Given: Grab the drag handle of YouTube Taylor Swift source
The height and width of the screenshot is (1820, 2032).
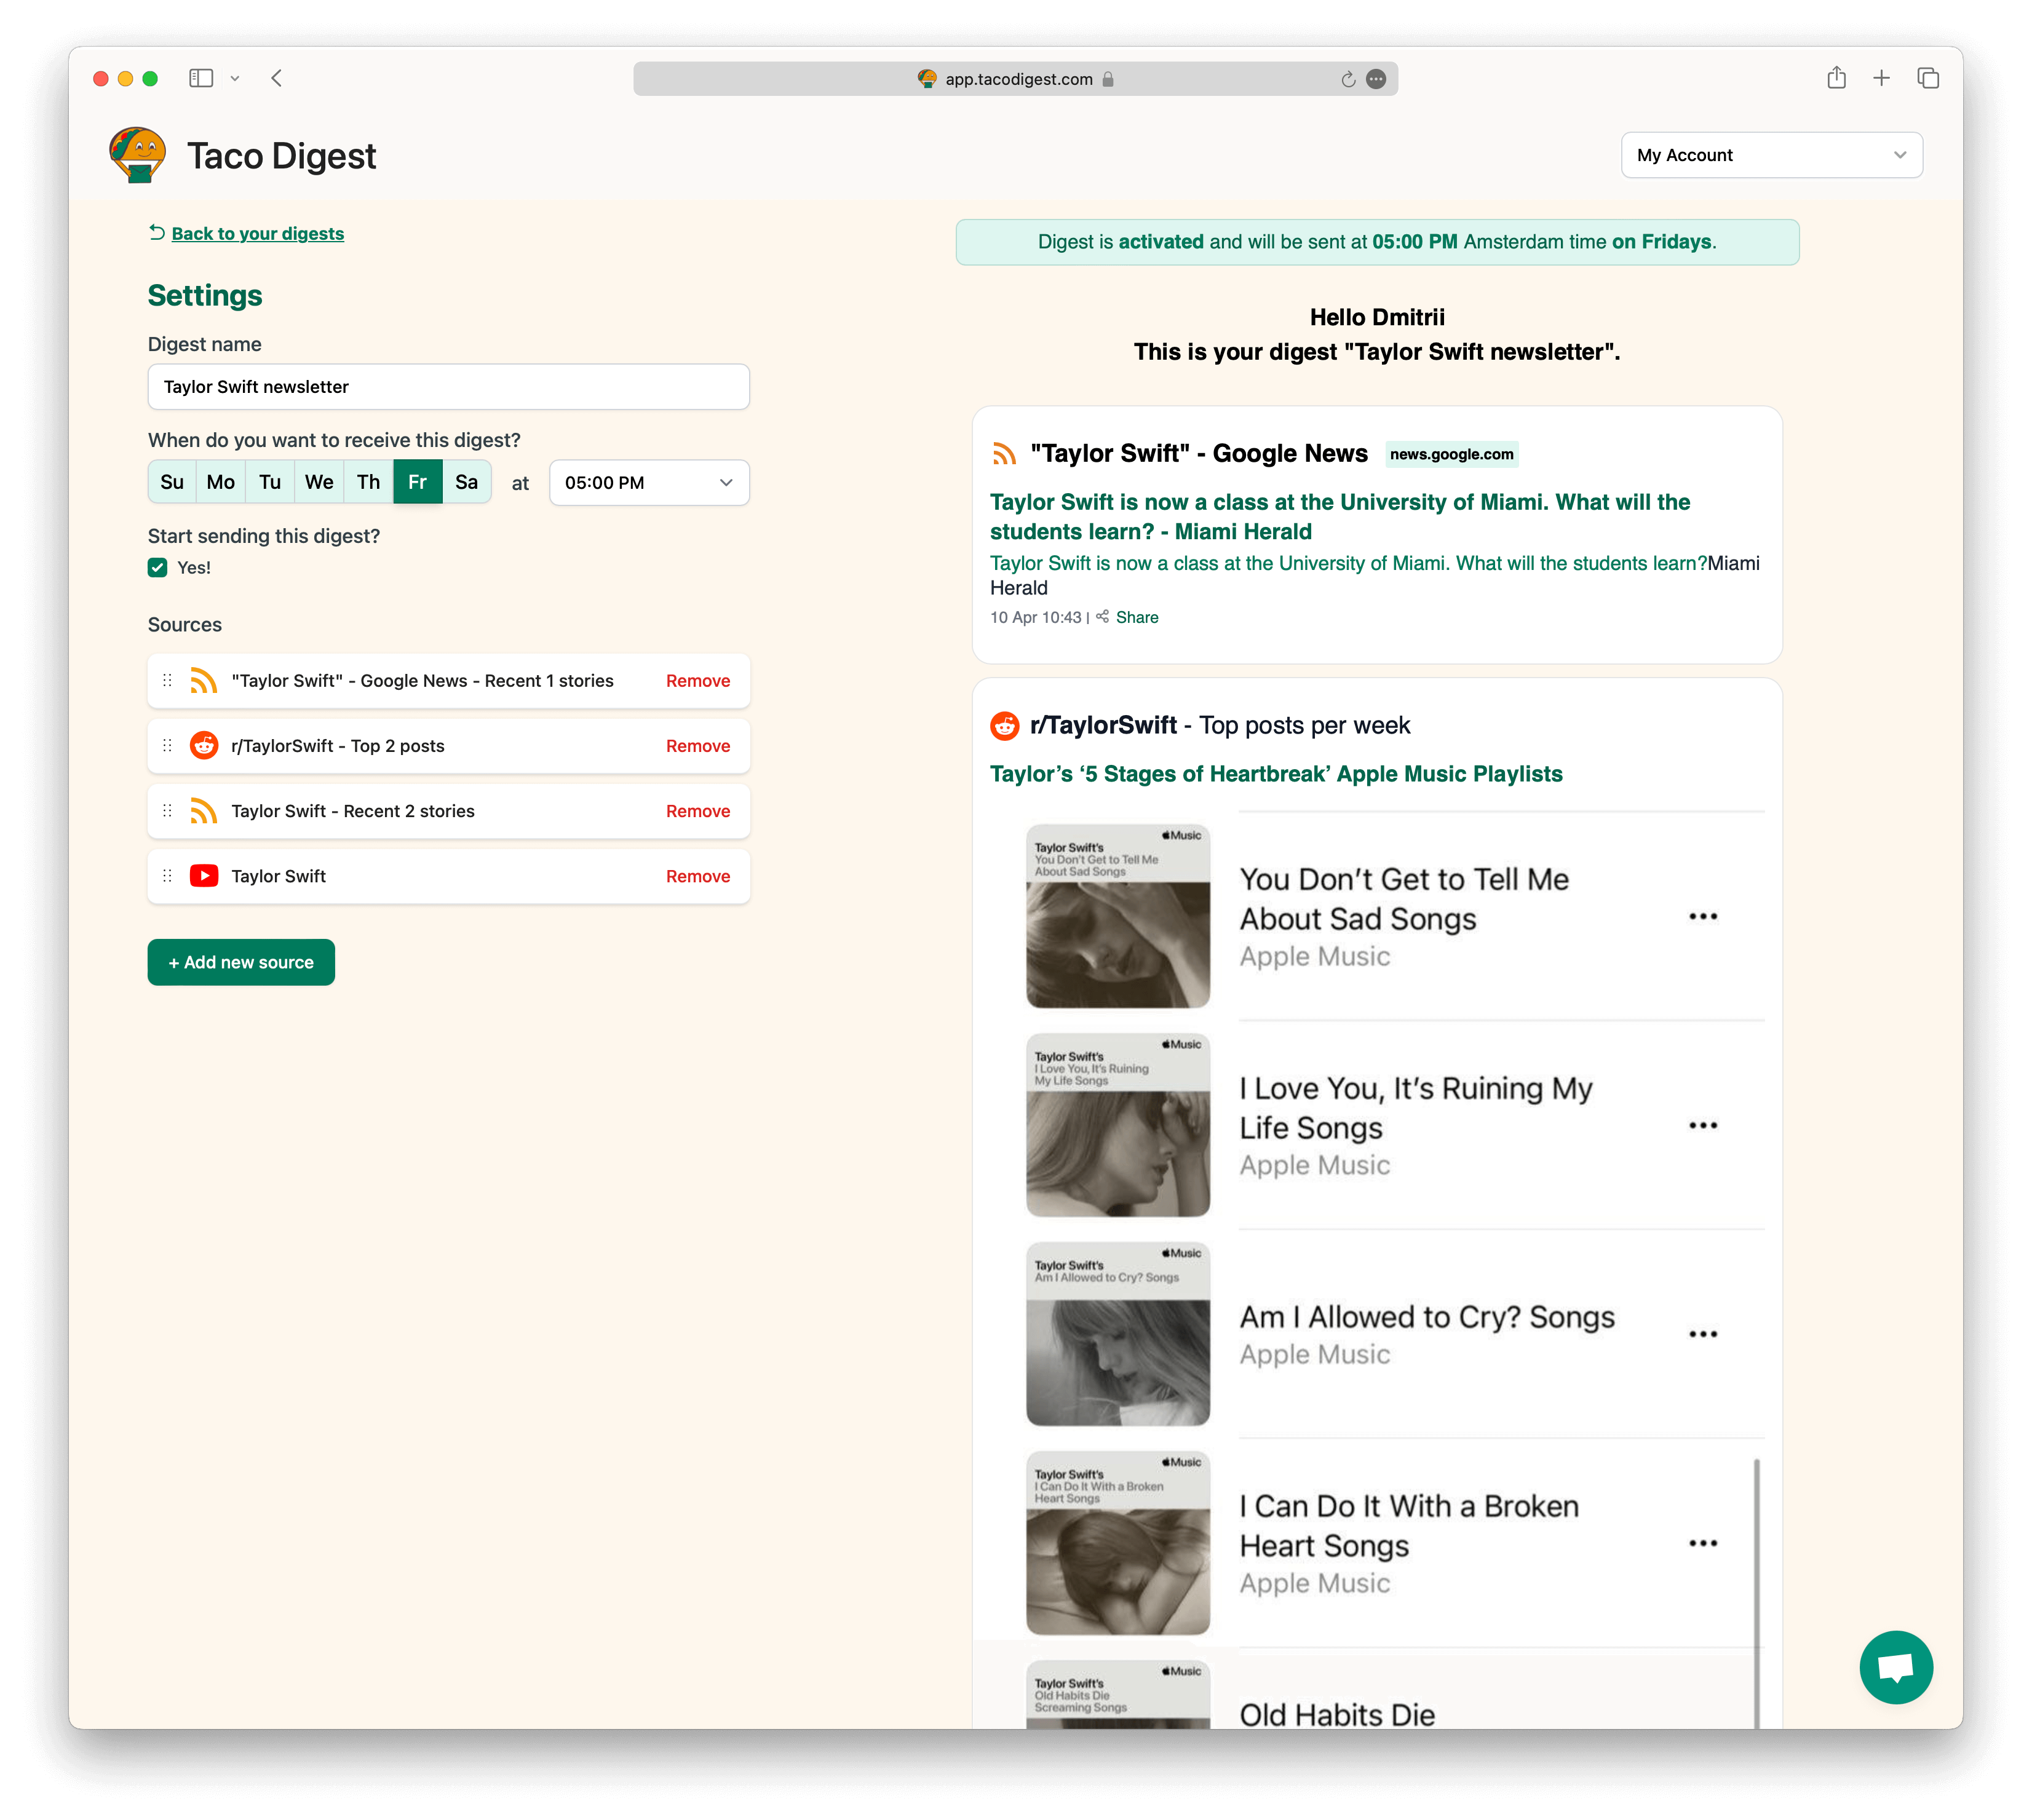Looking at the screenshot, I should point(167,876).
